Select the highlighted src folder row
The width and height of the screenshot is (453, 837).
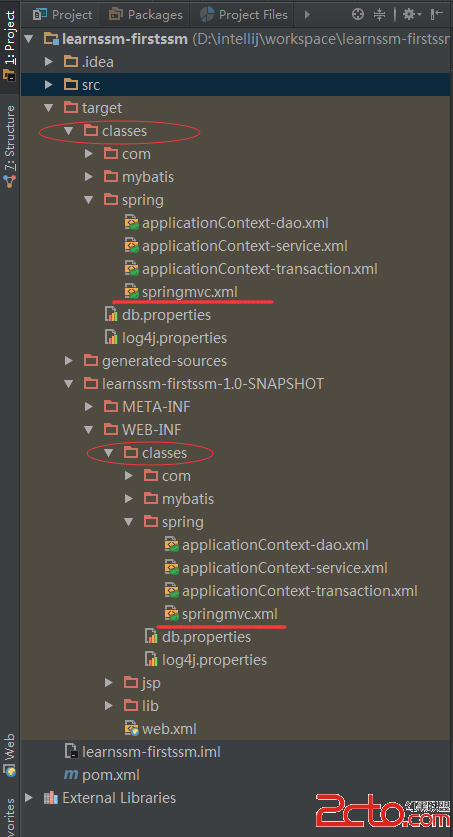pyautogui.click(x=237, y=85)
